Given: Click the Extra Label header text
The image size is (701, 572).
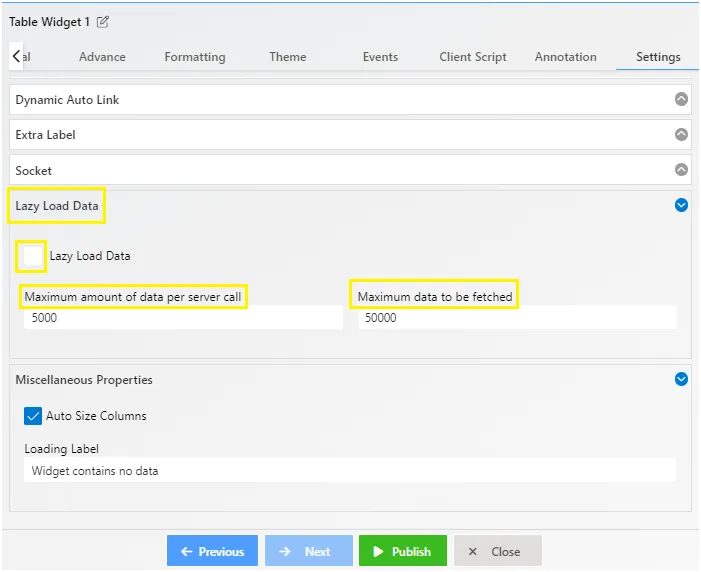Looking at the screenshot, I should pos(45,135).
